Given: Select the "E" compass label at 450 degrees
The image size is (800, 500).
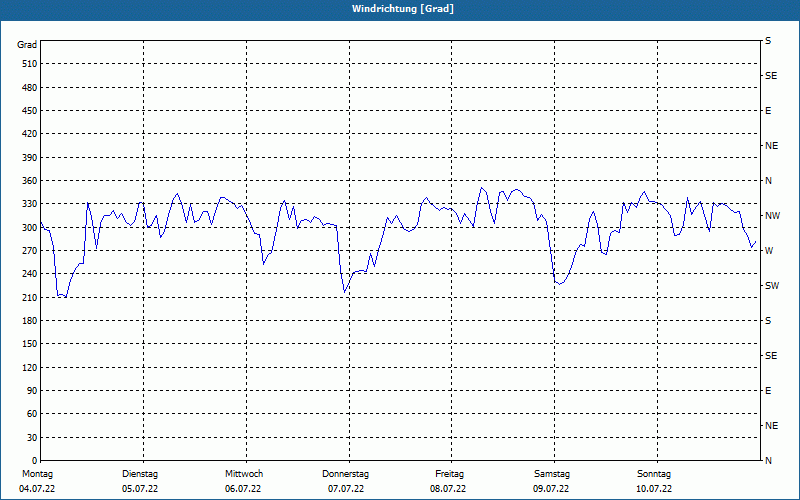Looking at the screenshot, I should (x=768, y=111).
